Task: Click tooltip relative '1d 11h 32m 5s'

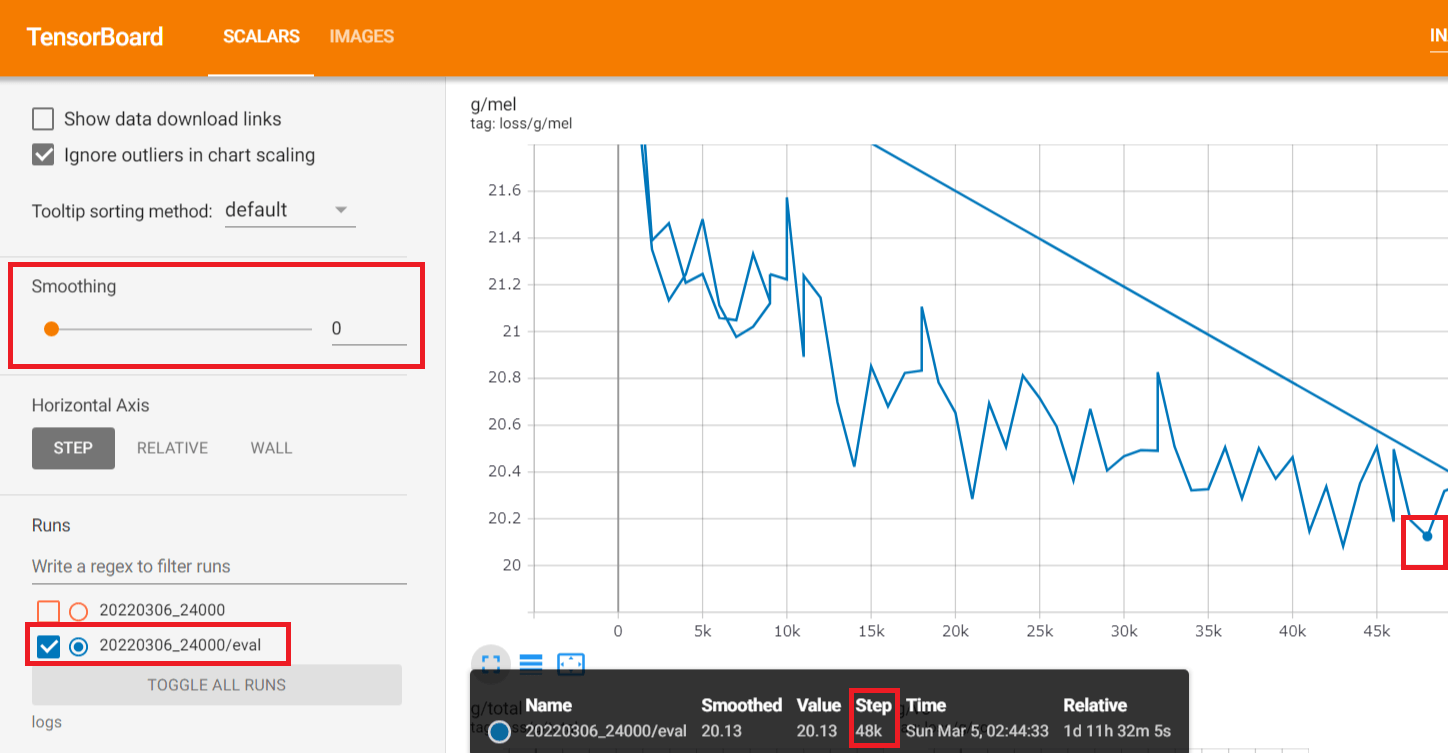Action: pyautogui.click(x=1117, y=731)
